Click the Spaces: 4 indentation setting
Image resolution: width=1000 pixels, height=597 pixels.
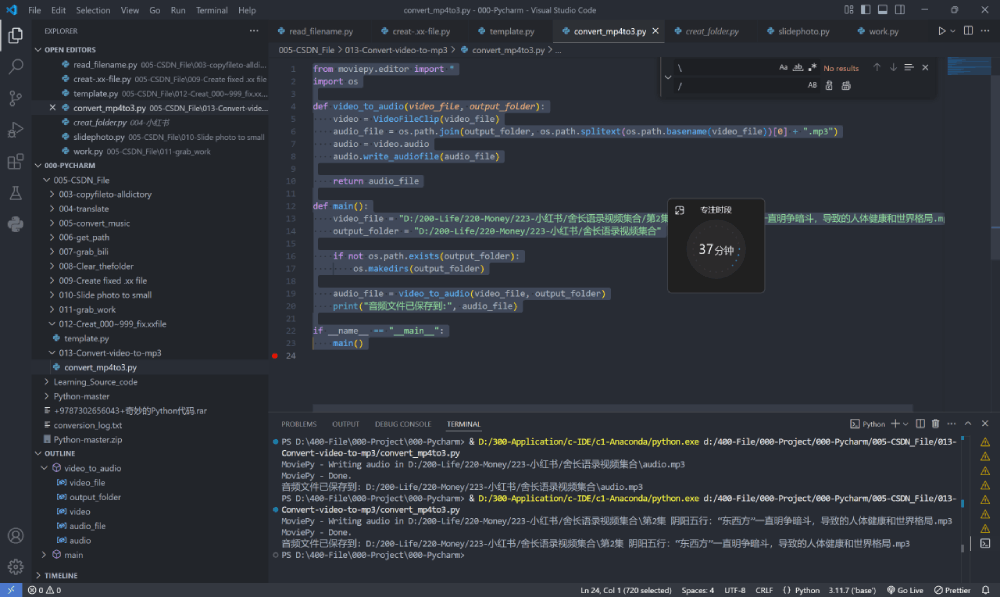point(698,590)
